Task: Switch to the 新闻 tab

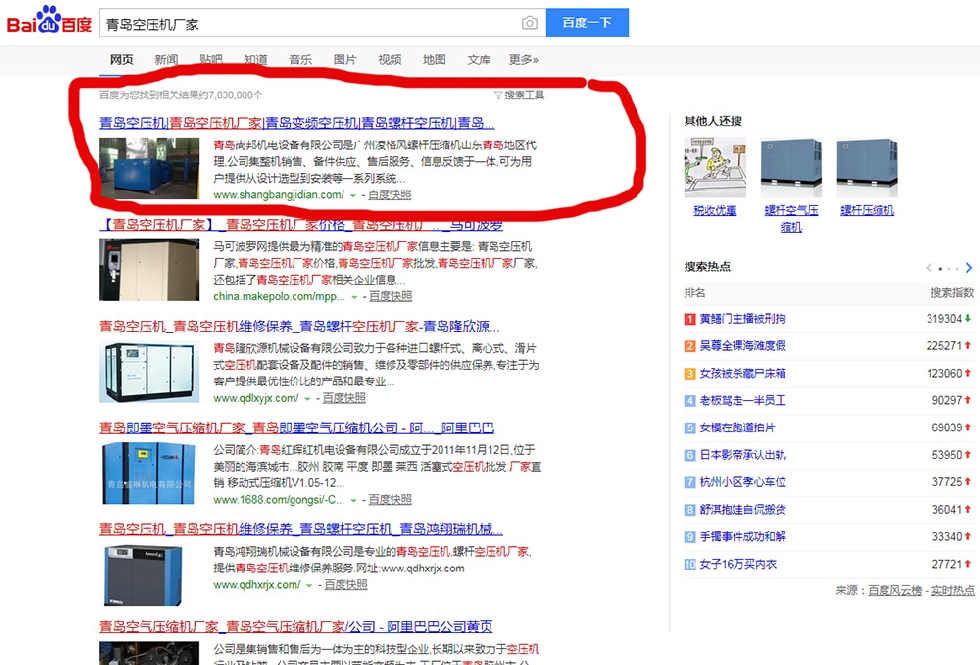Action: (x=166, y=59)
